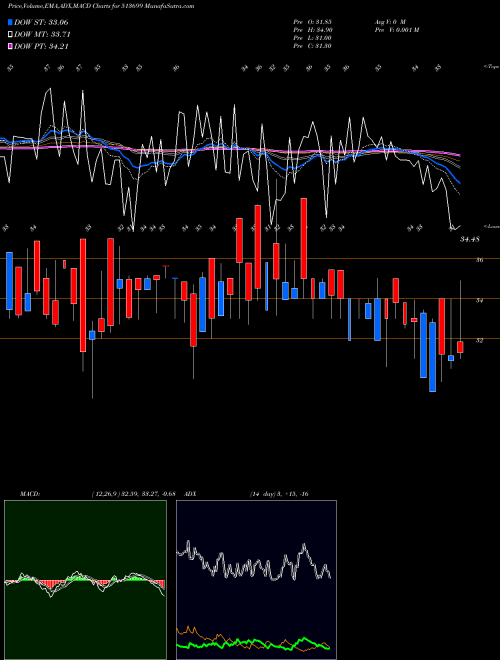Click the '<Tops' label at right edge
The width and height of the screenshot is (500, 660).
[491, 67]
